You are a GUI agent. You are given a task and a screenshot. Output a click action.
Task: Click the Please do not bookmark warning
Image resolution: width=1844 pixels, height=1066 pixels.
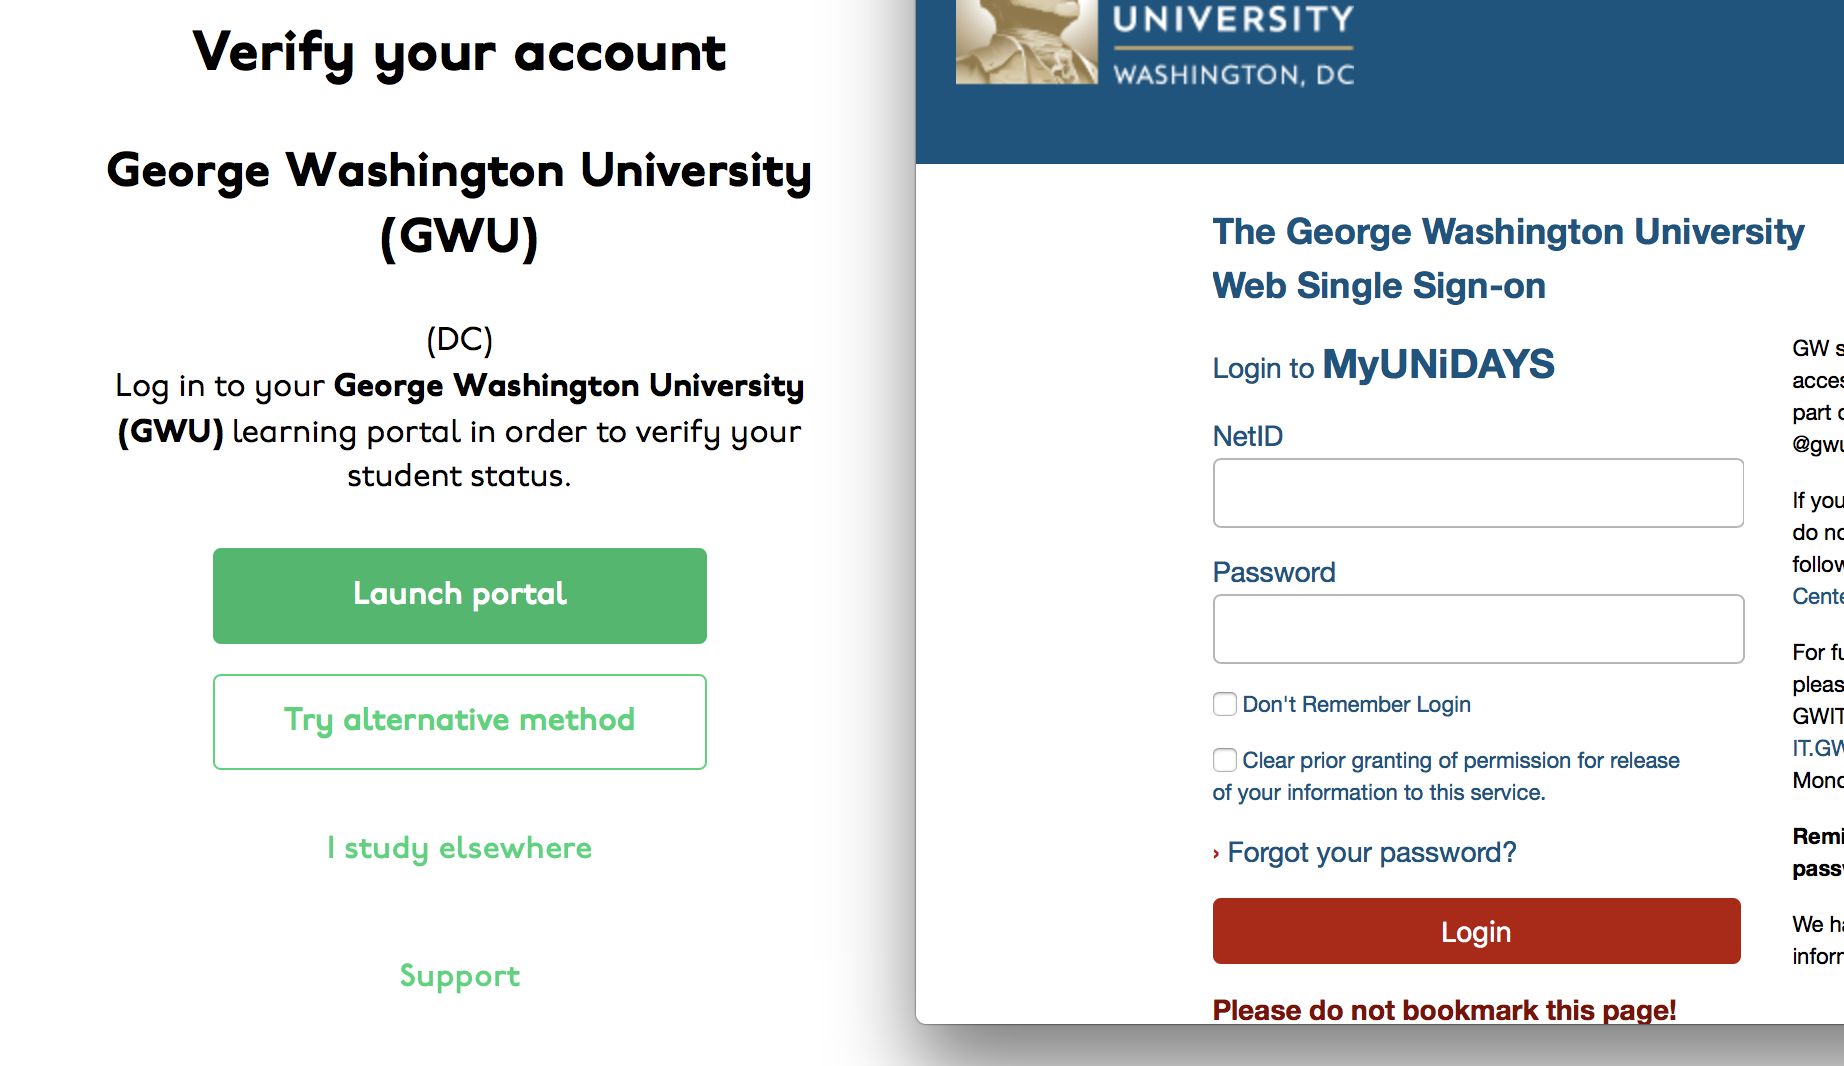point(1444,1010)
